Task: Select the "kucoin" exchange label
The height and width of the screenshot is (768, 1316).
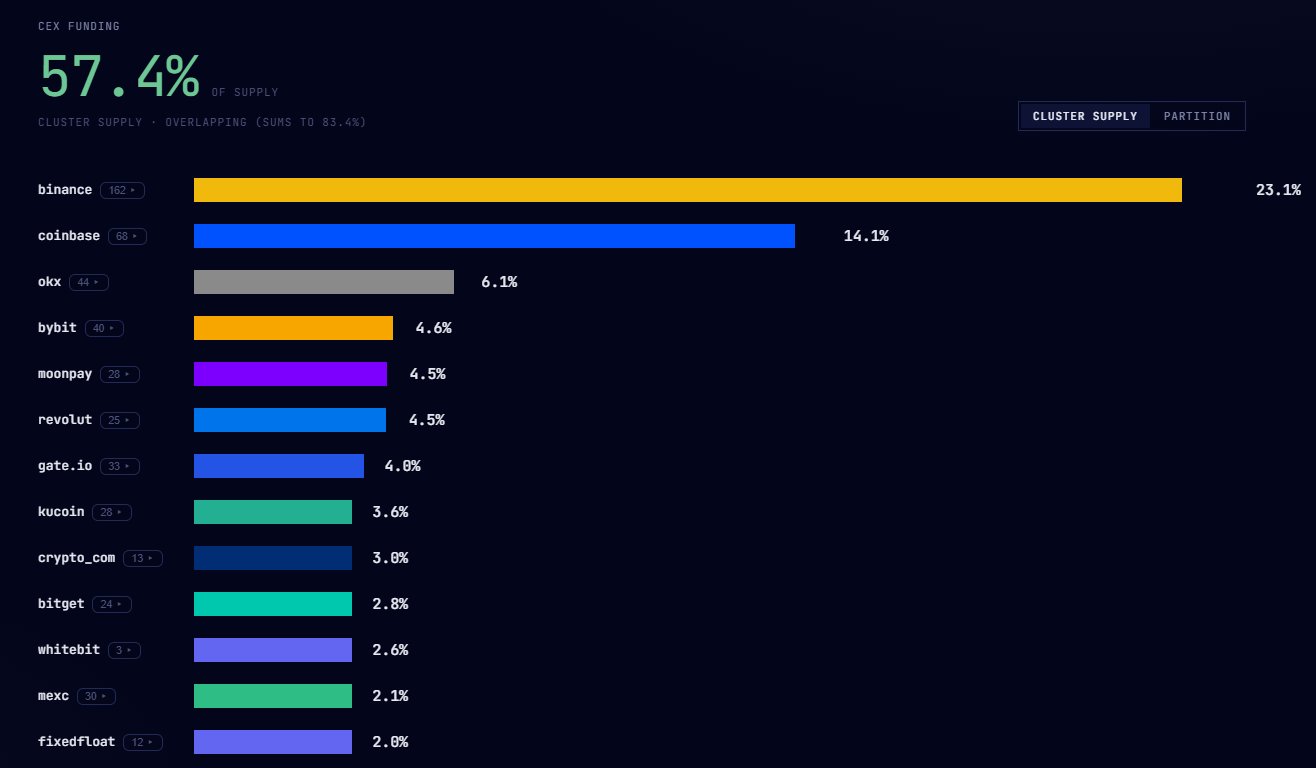Action: point(61,512)
